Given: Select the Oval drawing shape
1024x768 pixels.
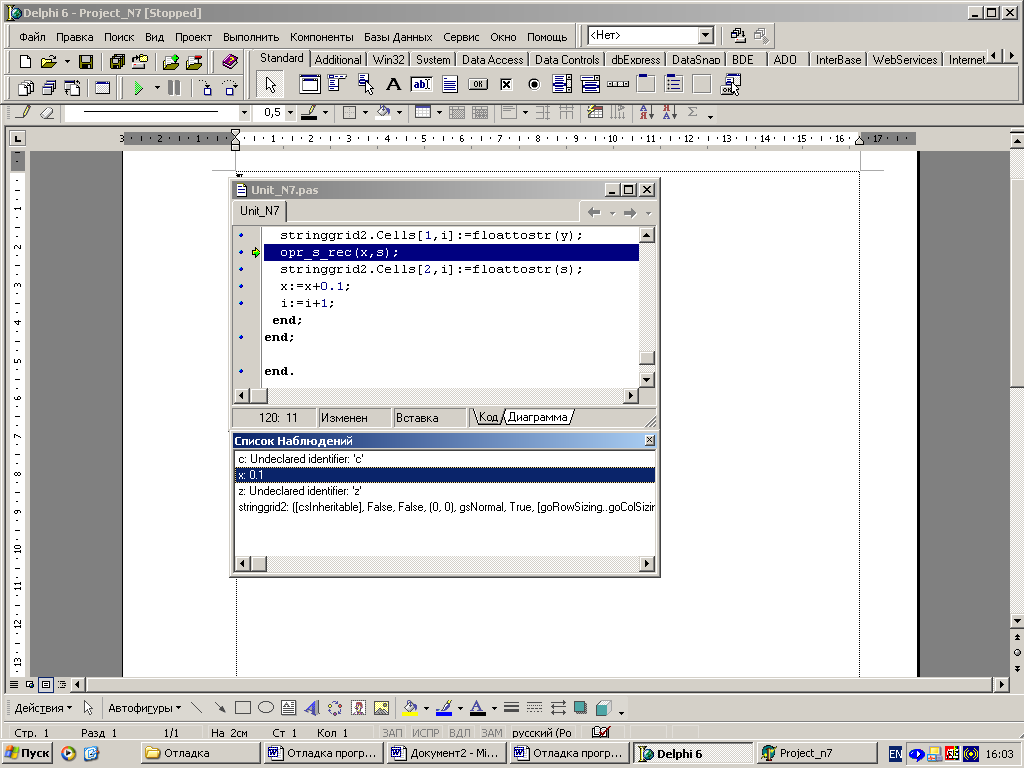Looking at the screenshot, I should 266,708.
